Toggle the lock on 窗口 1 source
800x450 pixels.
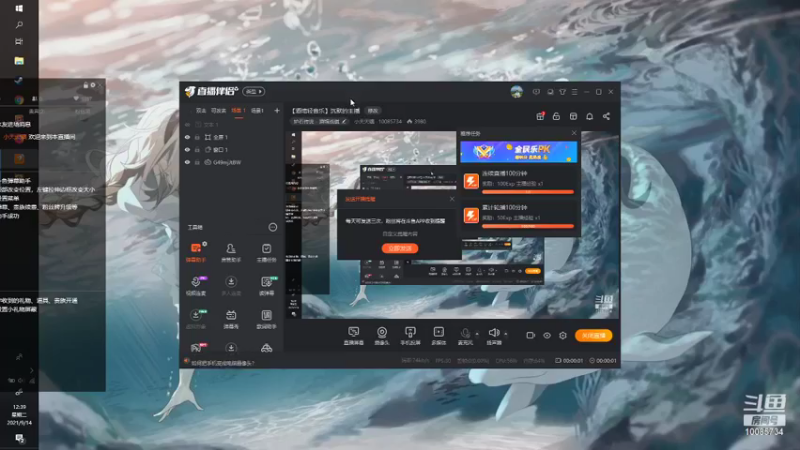[x=197, y=149]
